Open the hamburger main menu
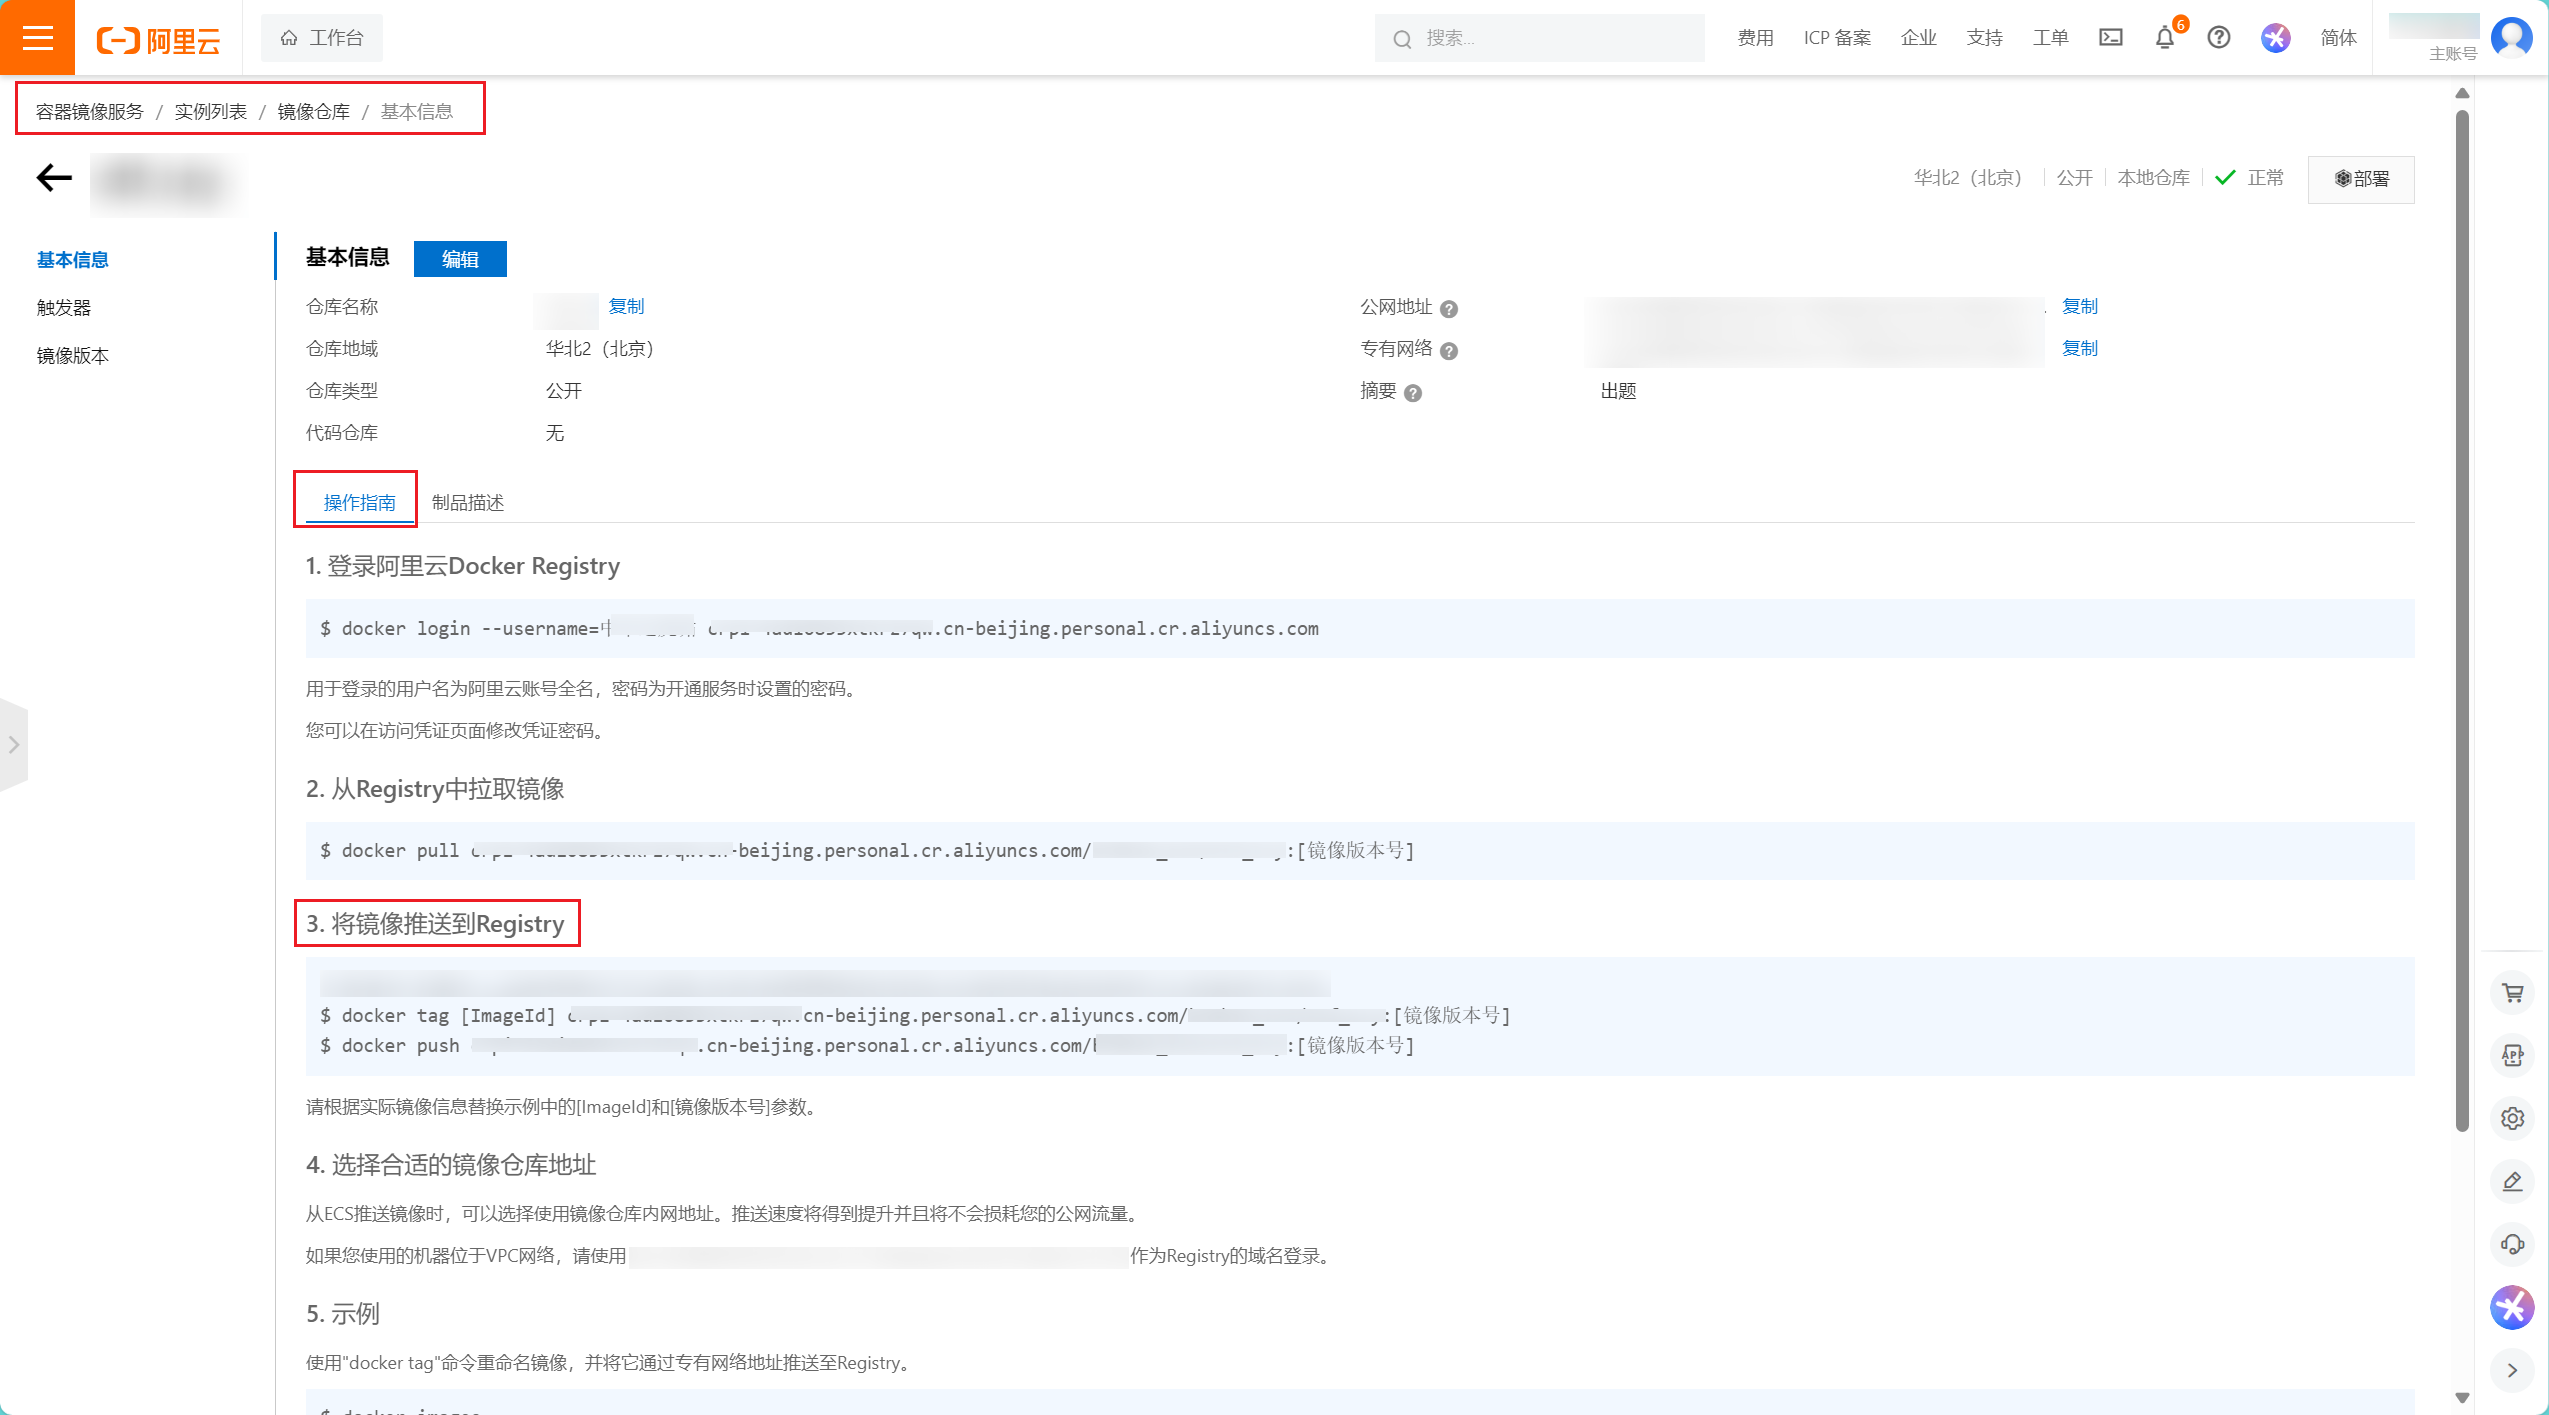Screen dimensions: 2549x1415 37,38
